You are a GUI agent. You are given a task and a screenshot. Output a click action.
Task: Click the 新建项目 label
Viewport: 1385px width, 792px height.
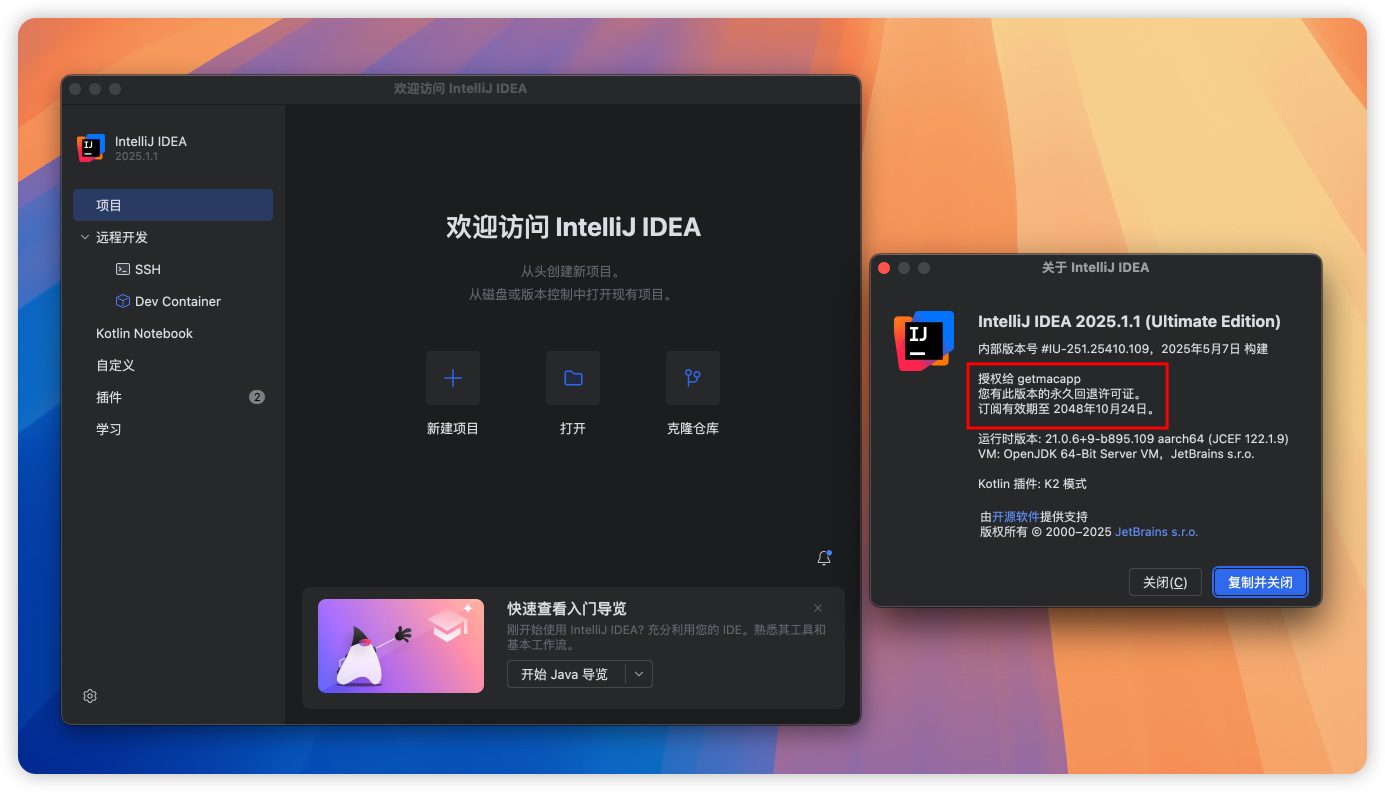[453, 428]
